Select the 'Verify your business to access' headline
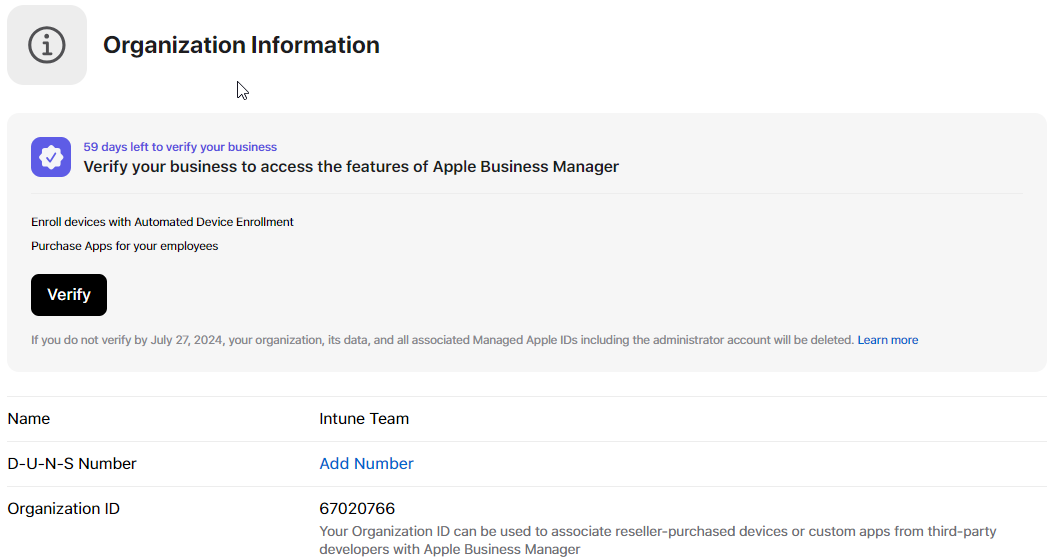 [x=351, y=167]
